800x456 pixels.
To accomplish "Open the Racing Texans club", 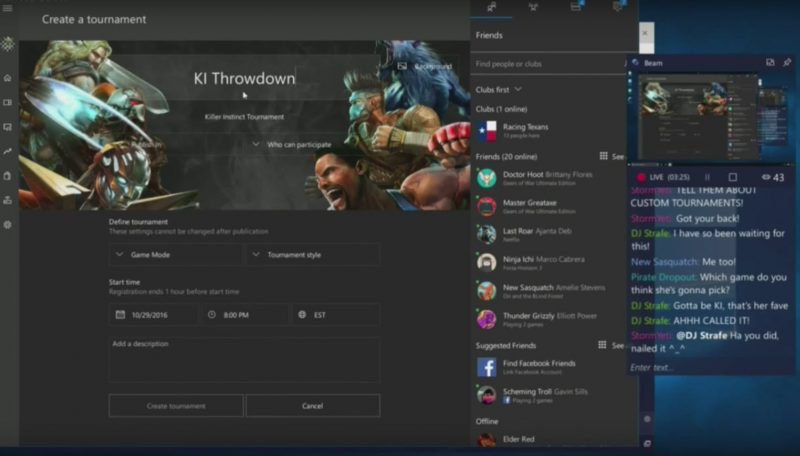I will click(x=549, y=131).
